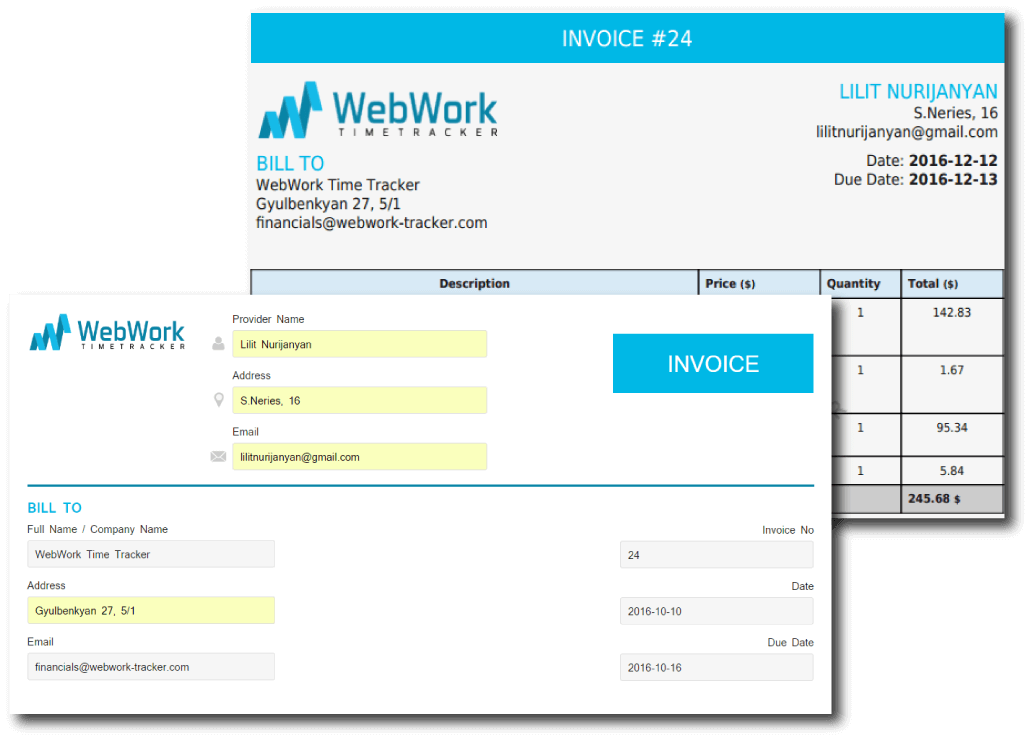The width and height of the screenshot is (1030, 739).
Task: Click the blue INVOICE button
Action: pyautogui.click(x=713, y=364)
